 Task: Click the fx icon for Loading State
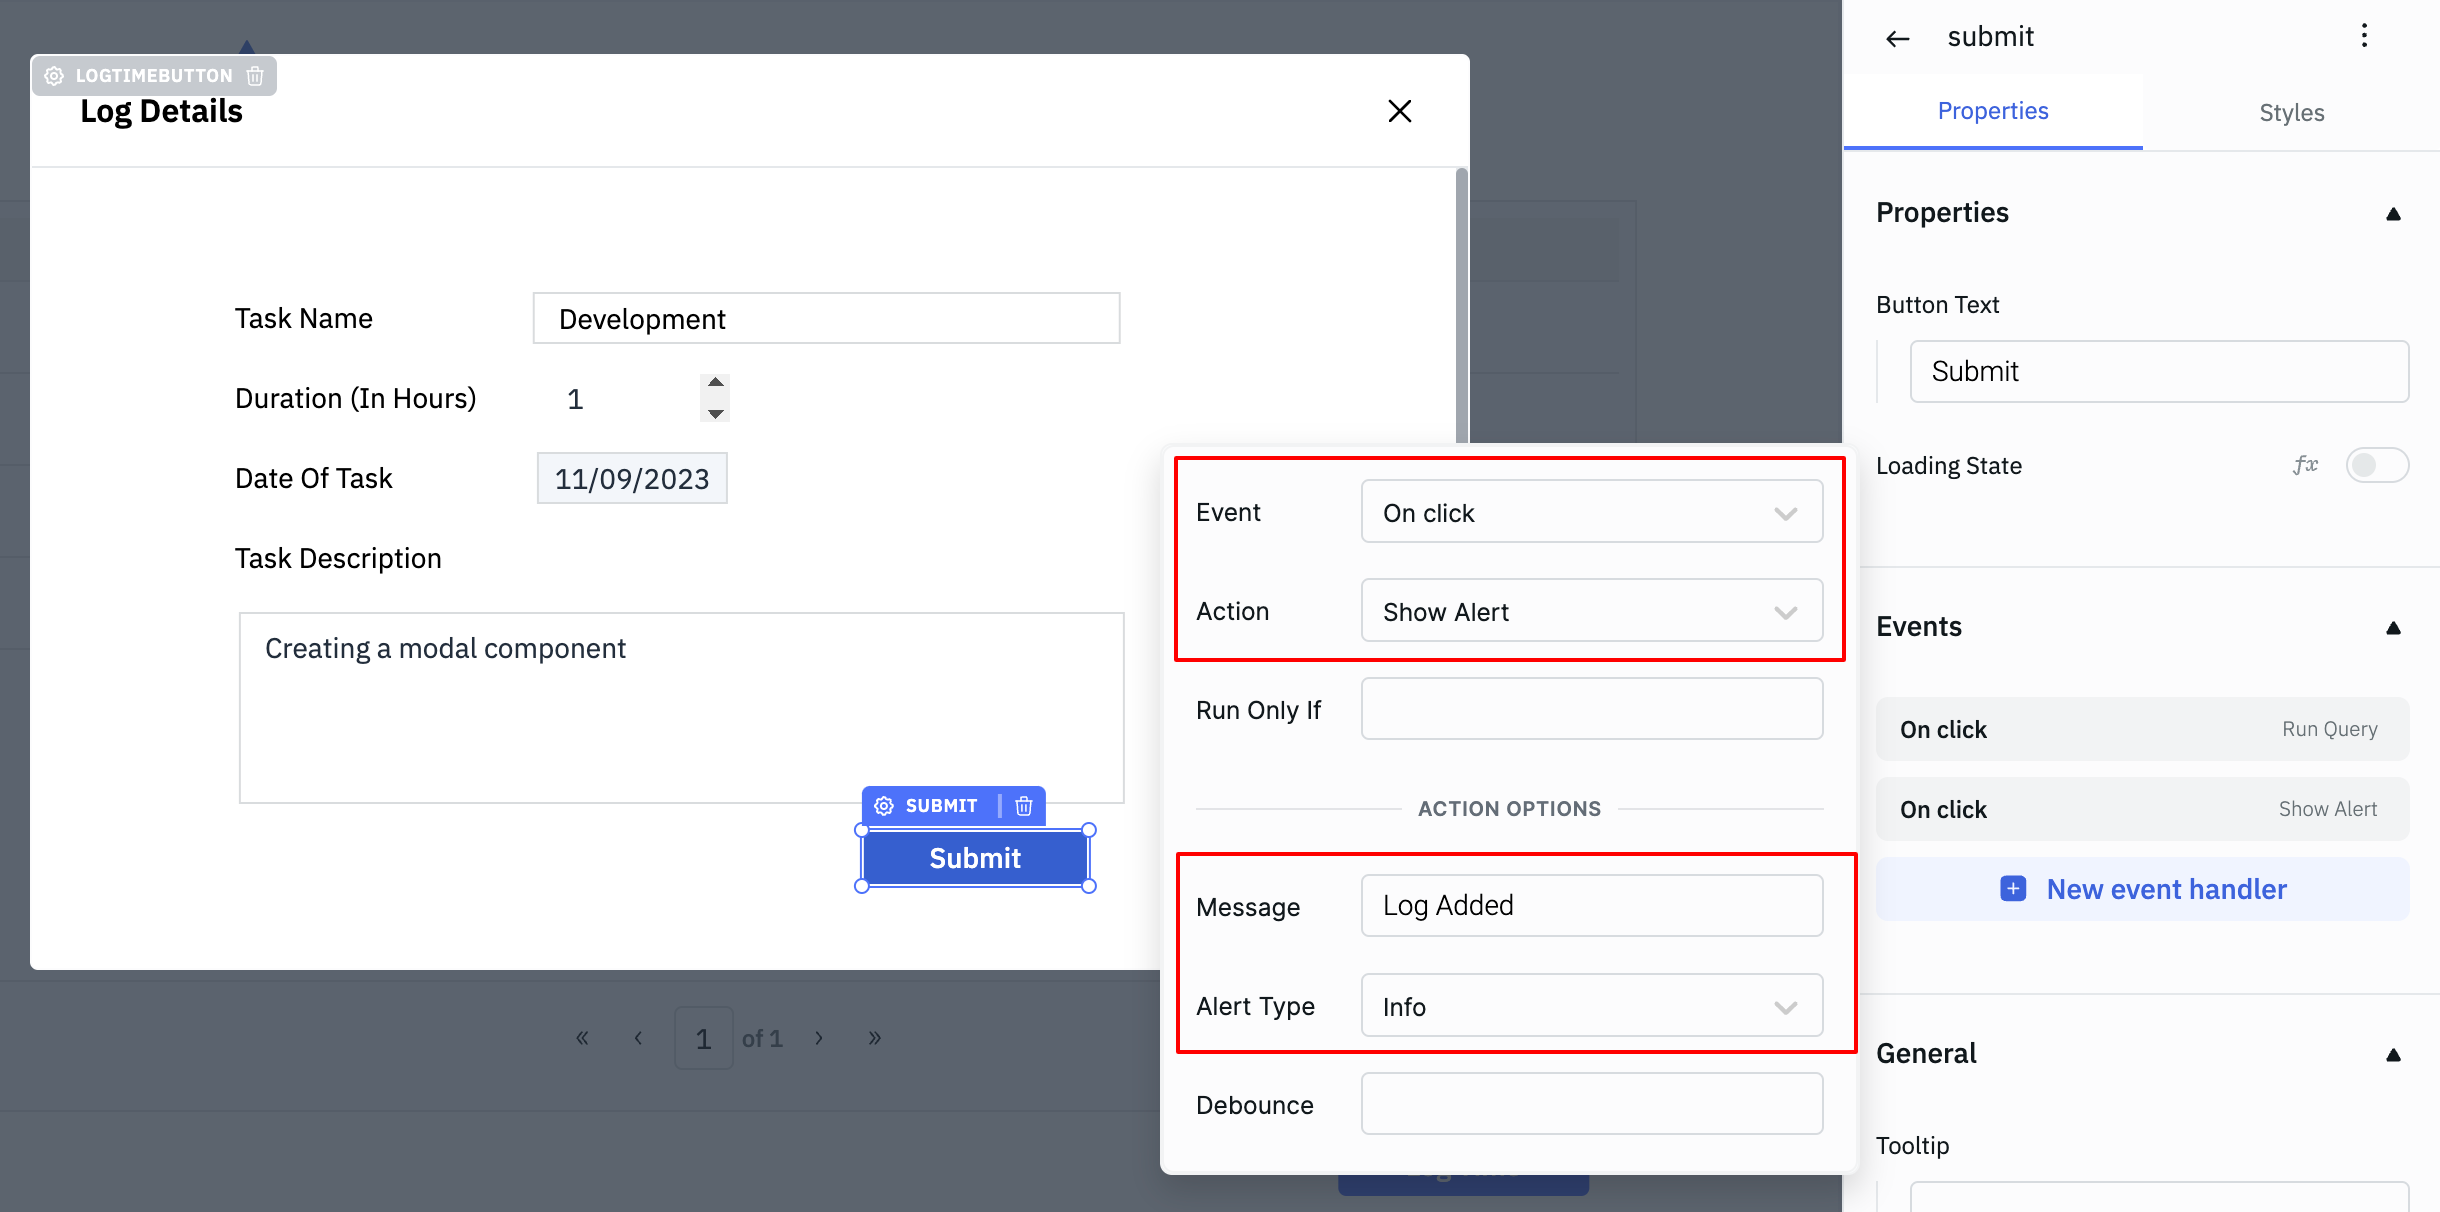[x=2305, y=465]
